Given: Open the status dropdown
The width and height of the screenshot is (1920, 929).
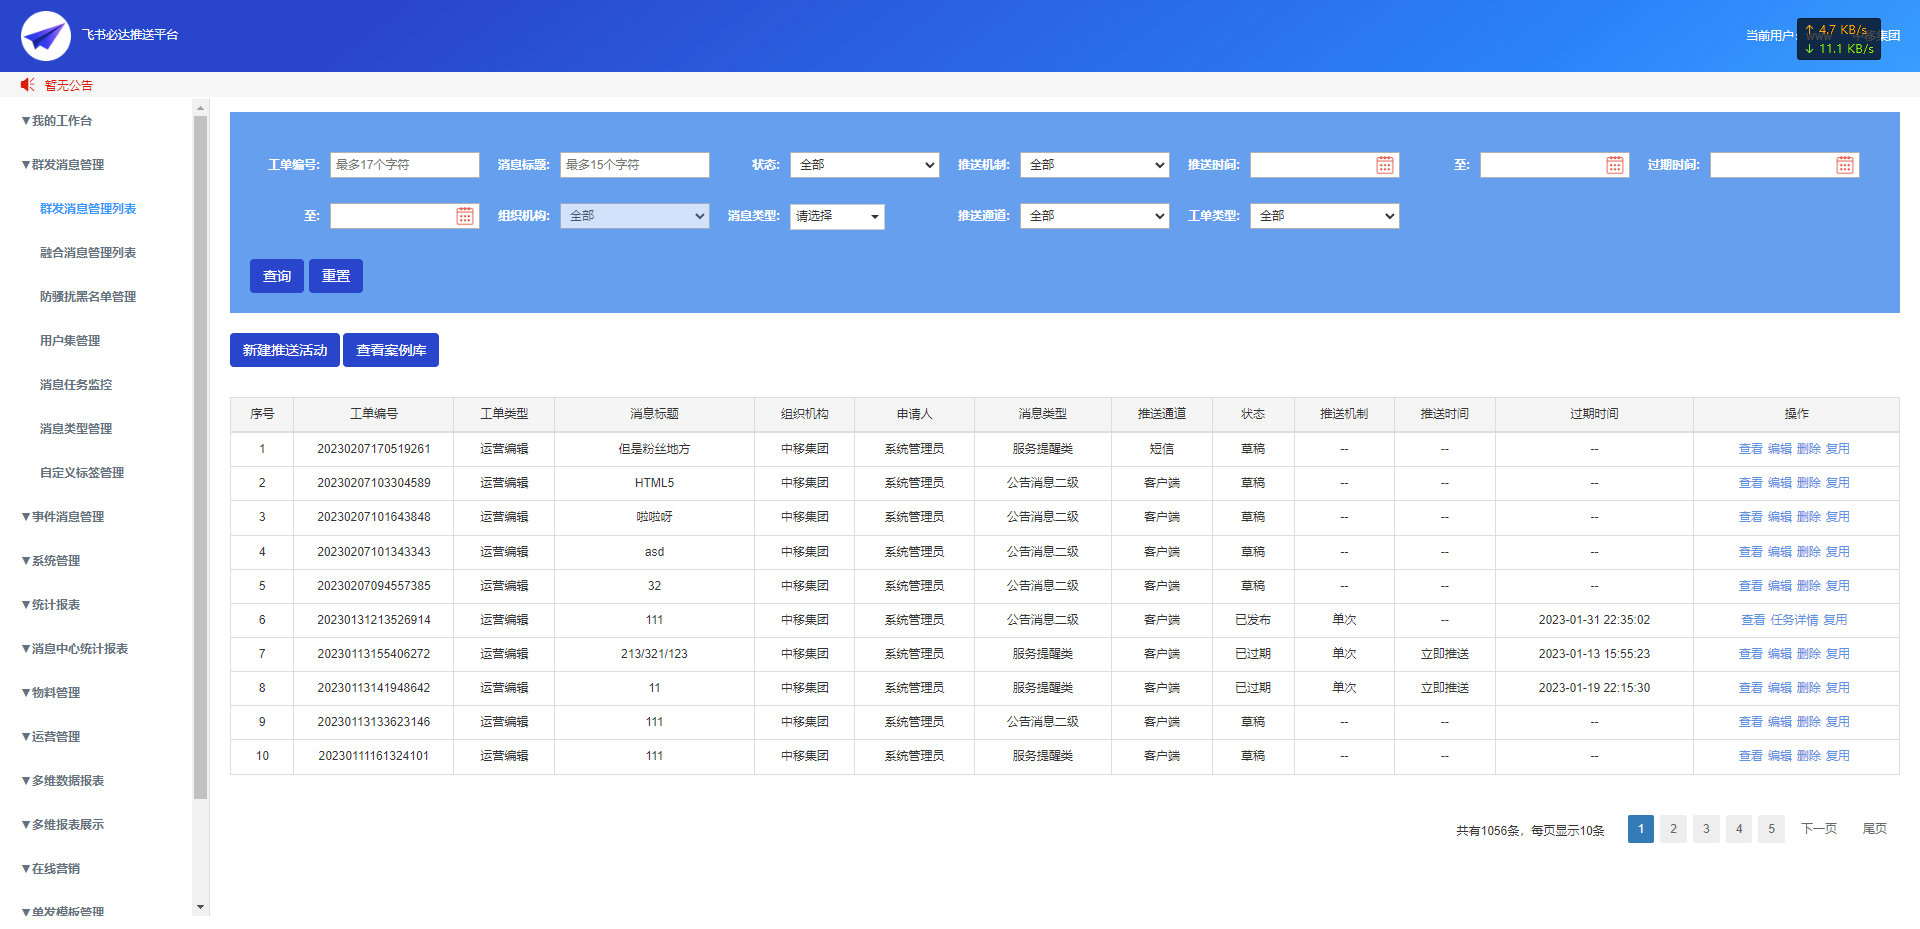Looking at the screenshot, I should [864, 165].
